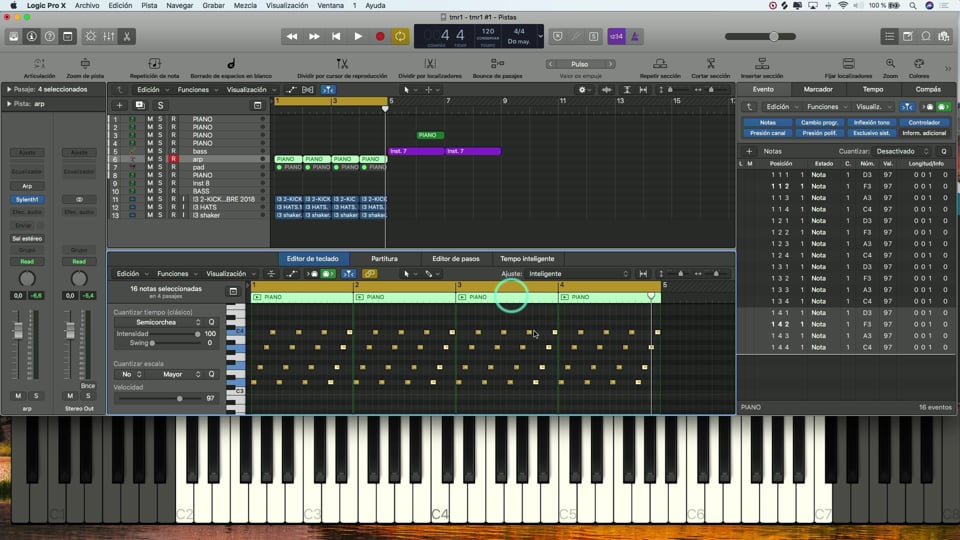The image size is (960, 540).
Task: Open the Mixer sliders icon
Action: [108, 36]
